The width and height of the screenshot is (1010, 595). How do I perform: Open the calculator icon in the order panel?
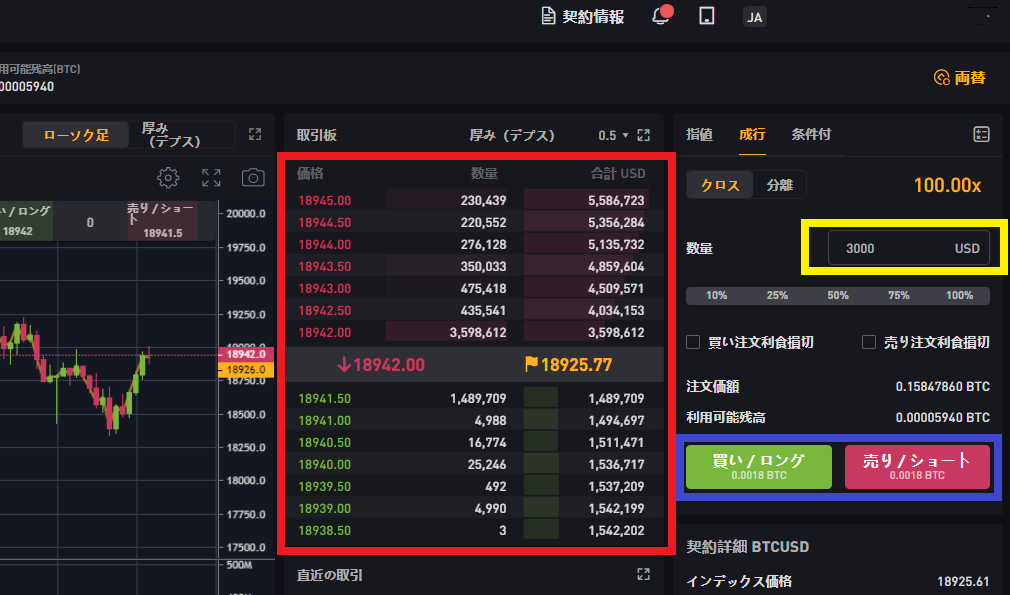(981, 134)
